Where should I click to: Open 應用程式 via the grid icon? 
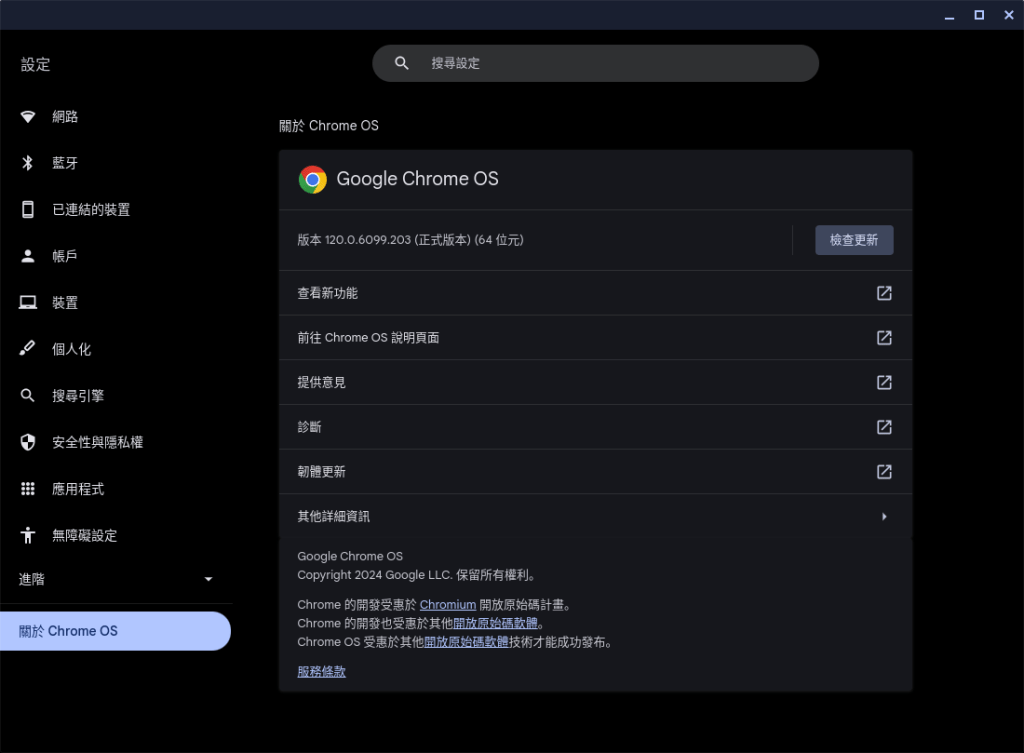tap(28, 489)
